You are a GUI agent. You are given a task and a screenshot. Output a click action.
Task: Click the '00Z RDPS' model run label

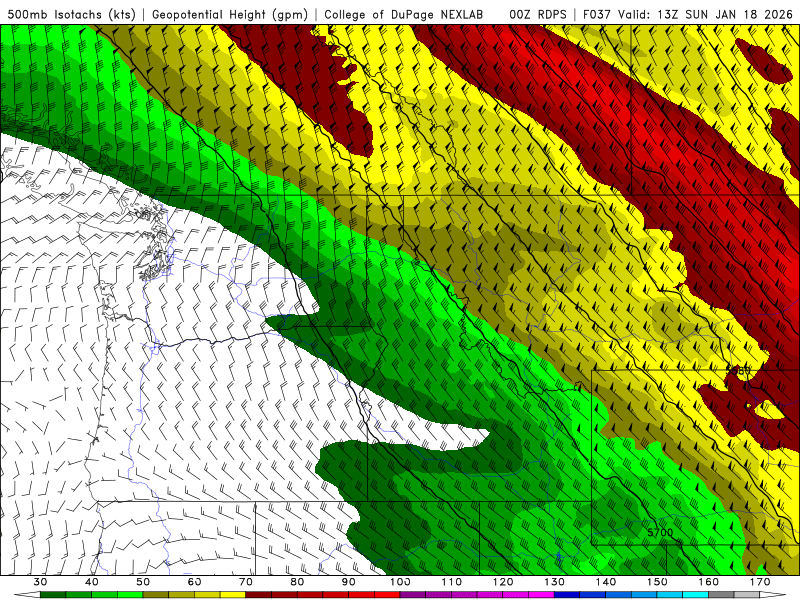tap(537, 14)
